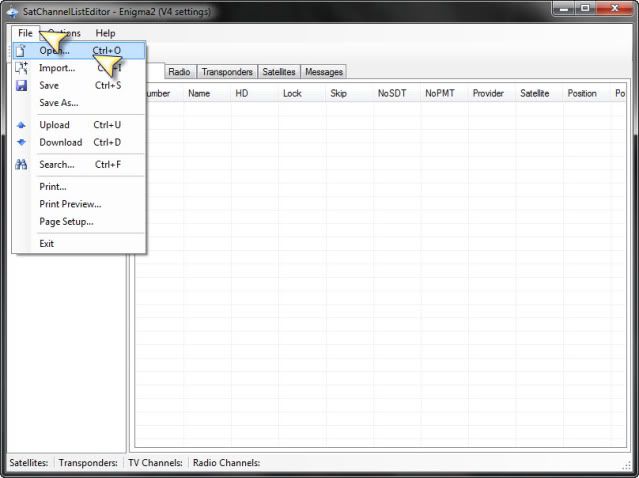Screen dimensions: 639x478
Task: Click the floppy disk Save icon
Action: point(21,86)
